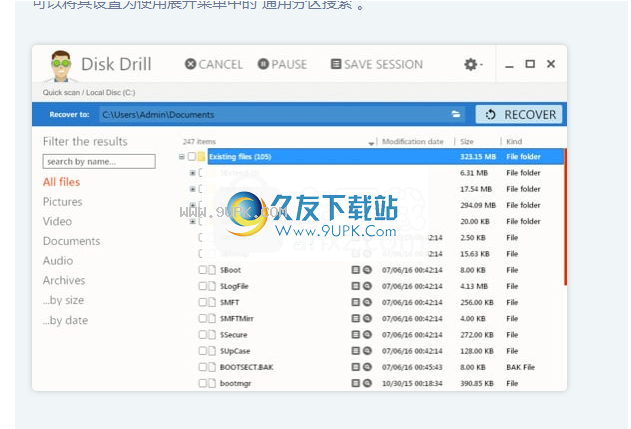Expand the 17.54 MB subfolder node
Image resolution: width=631 pixels, height=429 pixels.
[193, 189]
